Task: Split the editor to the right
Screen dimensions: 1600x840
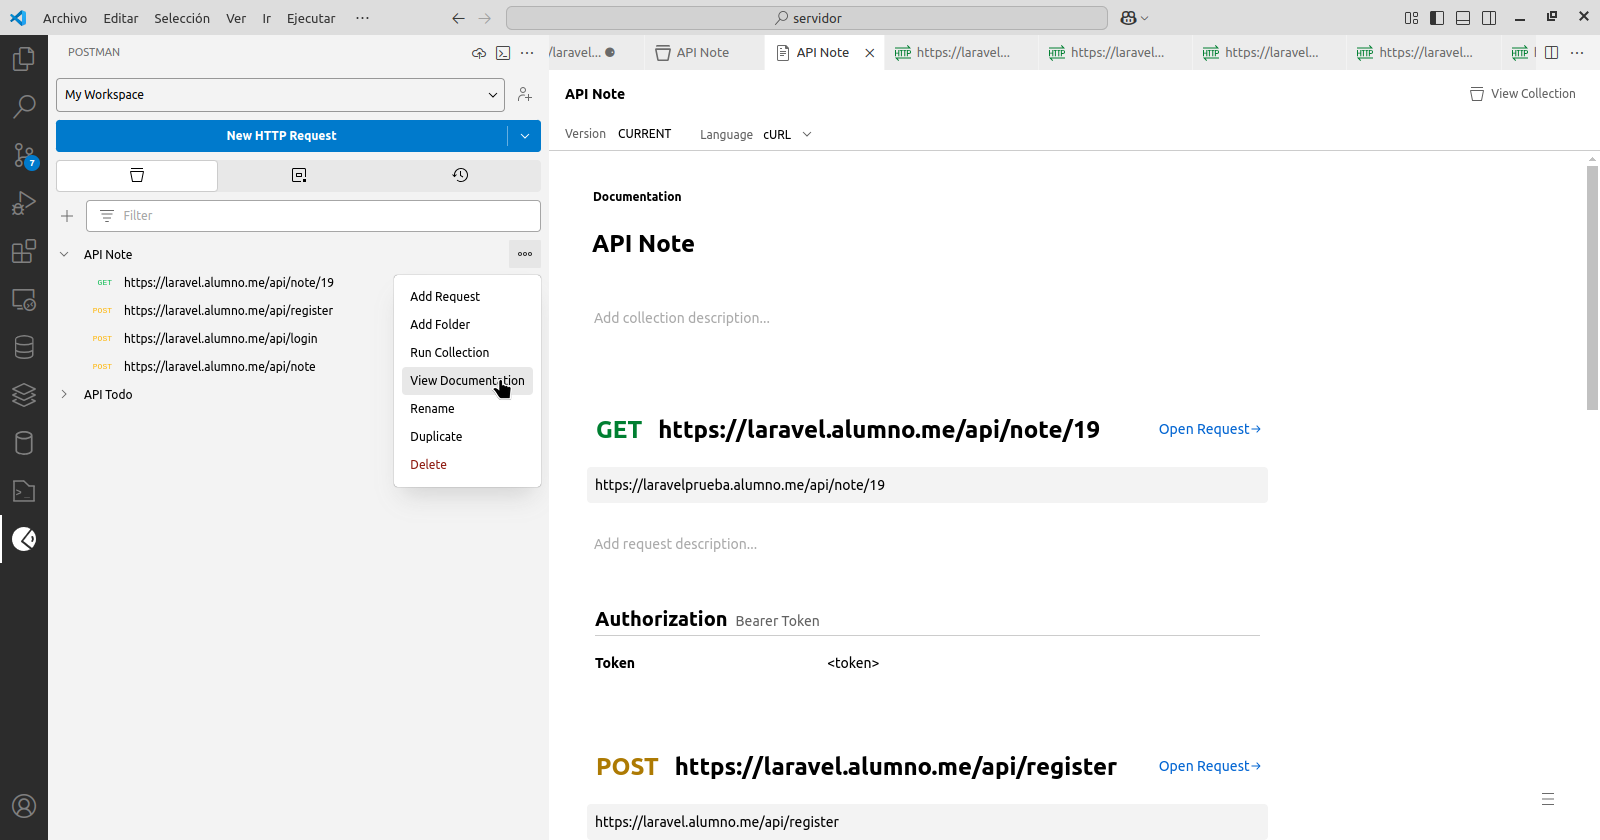Action: point(1552,53)
